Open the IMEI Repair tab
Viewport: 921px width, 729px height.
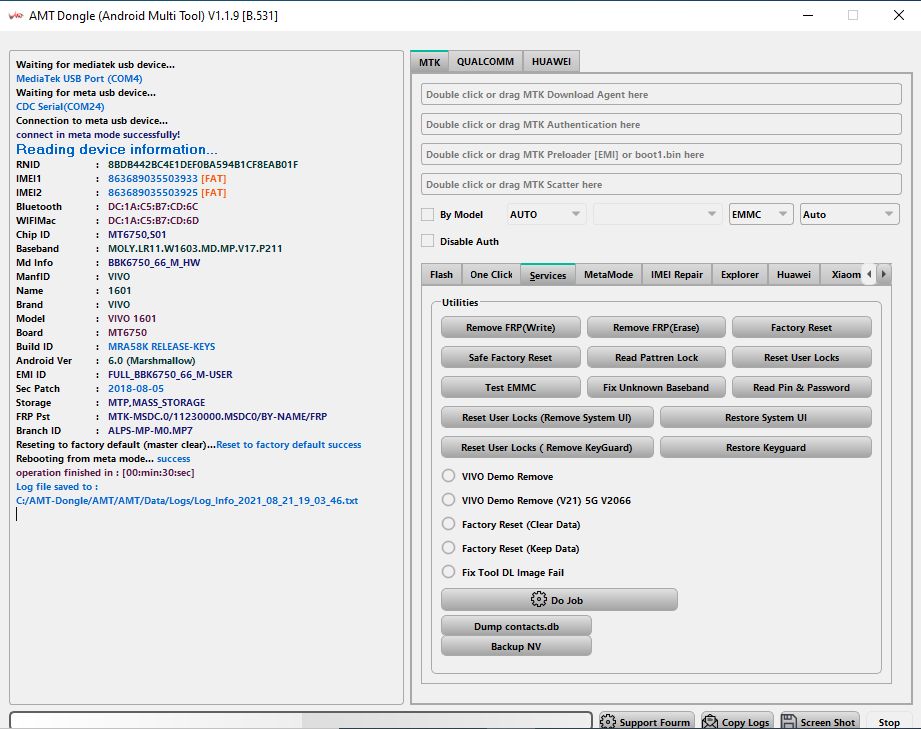(x=677, y=274)
